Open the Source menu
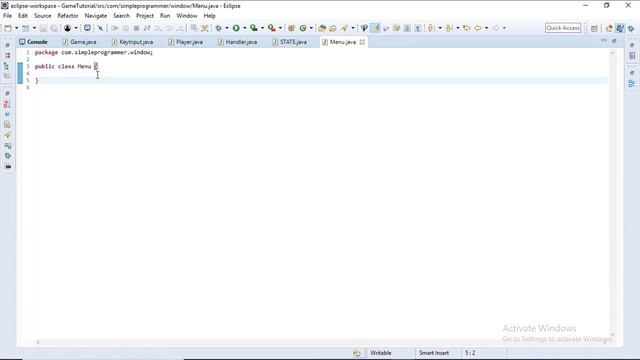The image size is (640, 360). (x=42, y=16)
